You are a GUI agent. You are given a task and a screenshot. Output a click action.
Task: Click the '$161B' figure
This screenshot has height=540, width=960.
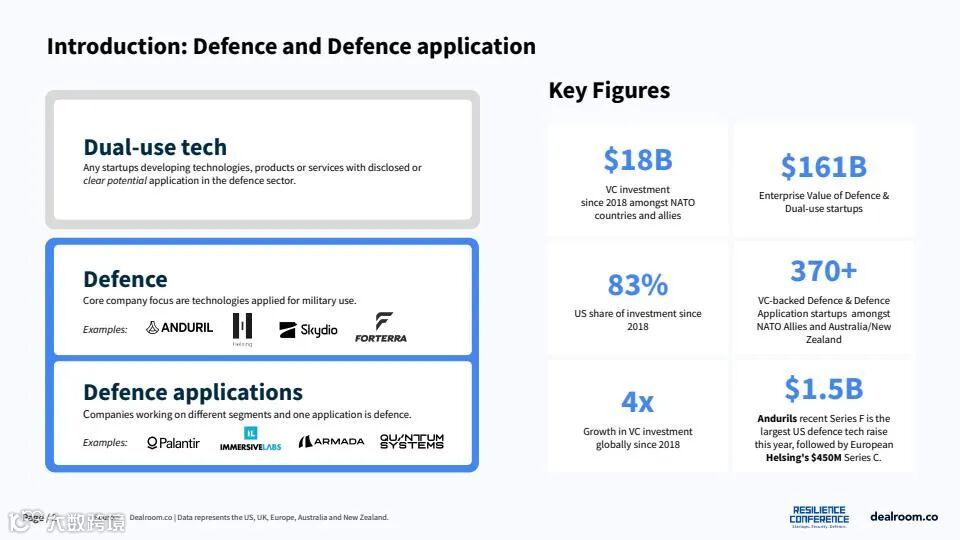coord(823,167)
